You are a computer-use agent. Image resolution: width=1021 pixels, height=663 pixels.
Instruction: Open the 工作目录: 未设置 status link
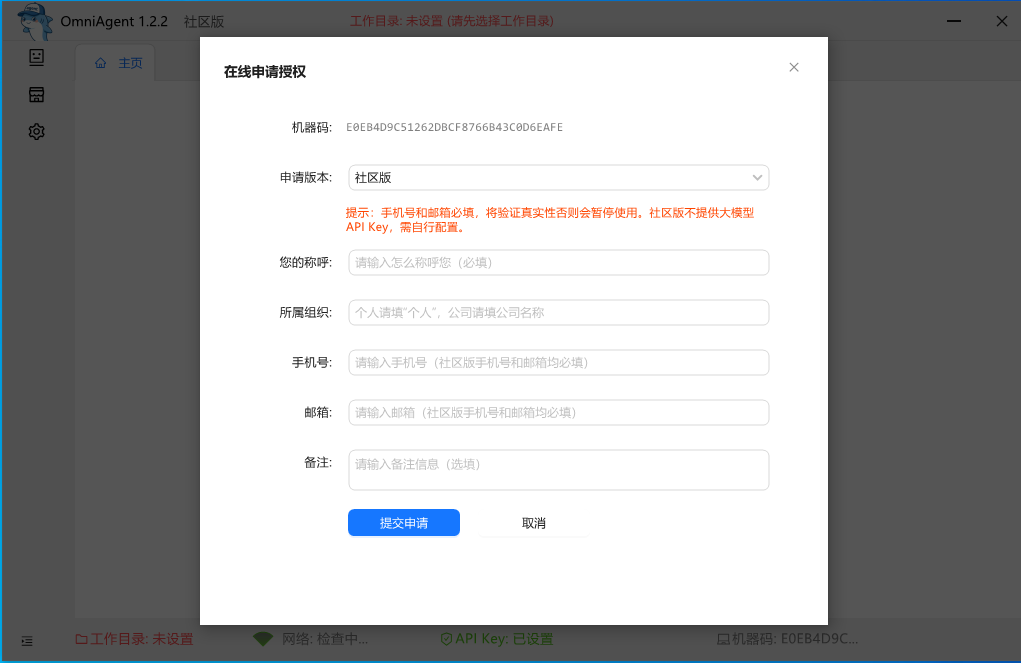pos(135,640)
